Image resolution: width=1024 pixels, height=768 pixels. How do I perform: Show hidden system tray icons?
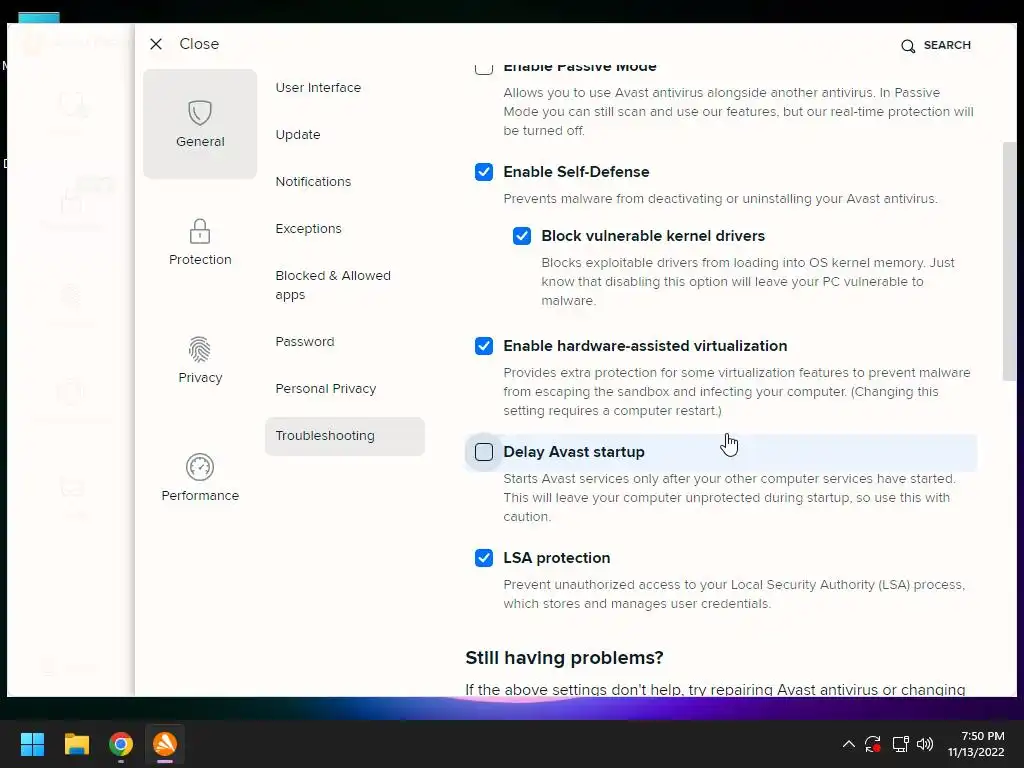point(848,744)
